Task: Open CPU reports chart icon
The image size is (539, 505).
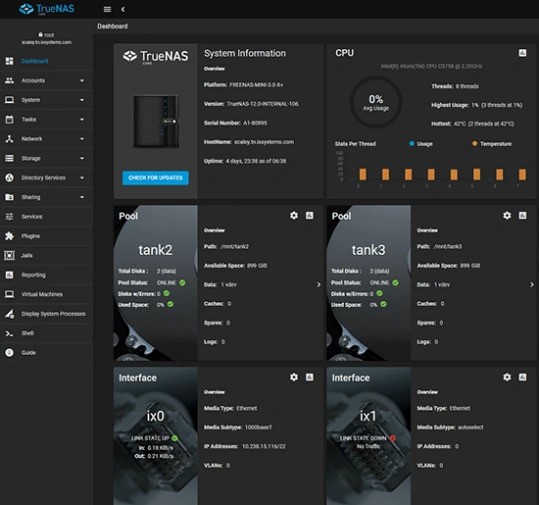Action: coord(522,53)
